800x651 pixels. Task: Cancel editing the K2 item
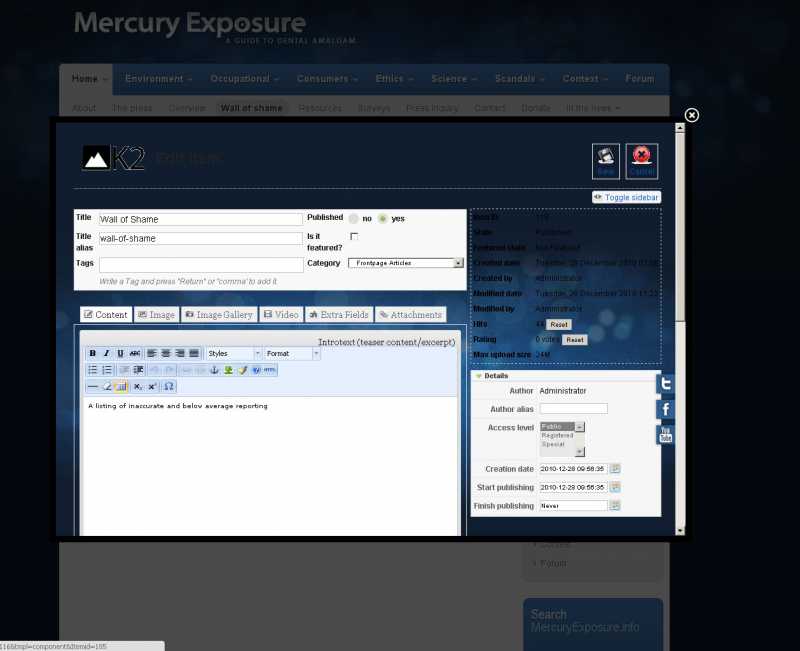tap(642, 161)
